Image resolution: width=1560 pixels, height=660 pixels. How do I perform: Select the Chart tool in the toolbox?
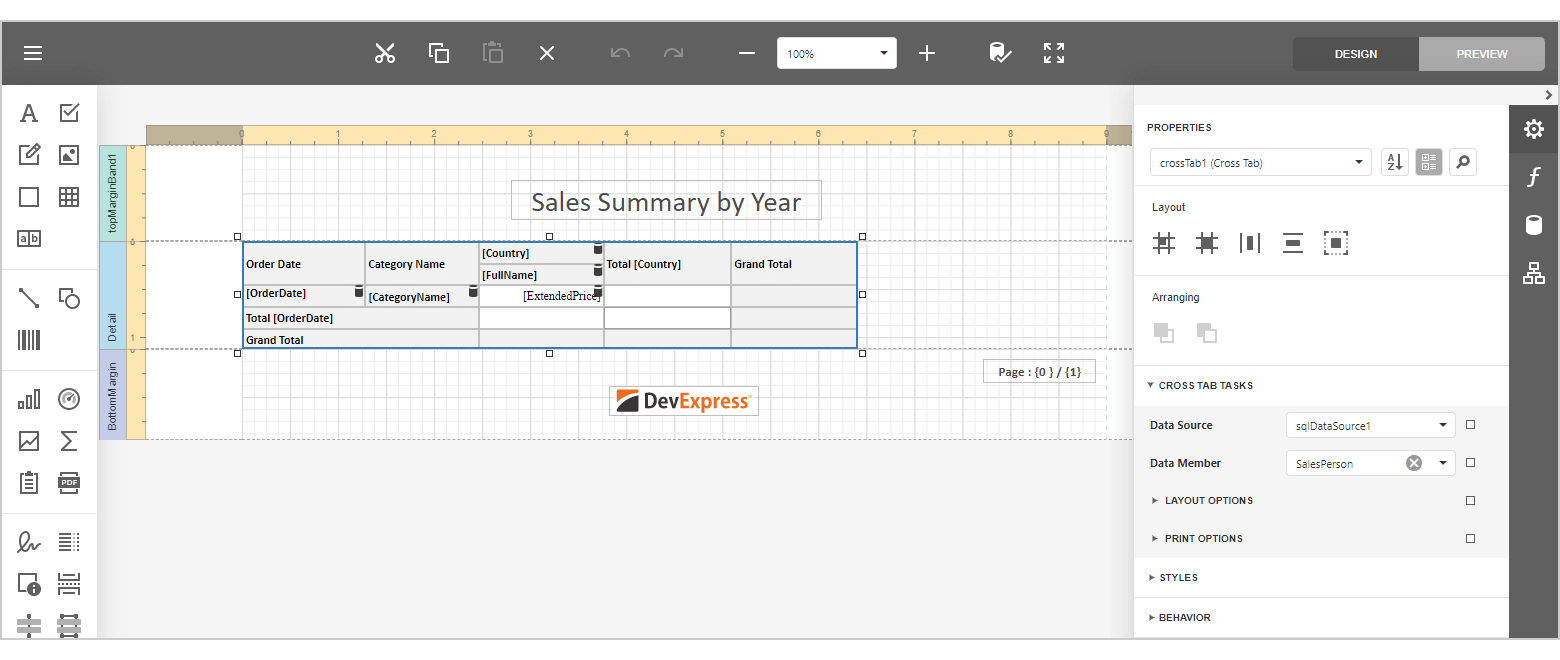click(28, 398)
